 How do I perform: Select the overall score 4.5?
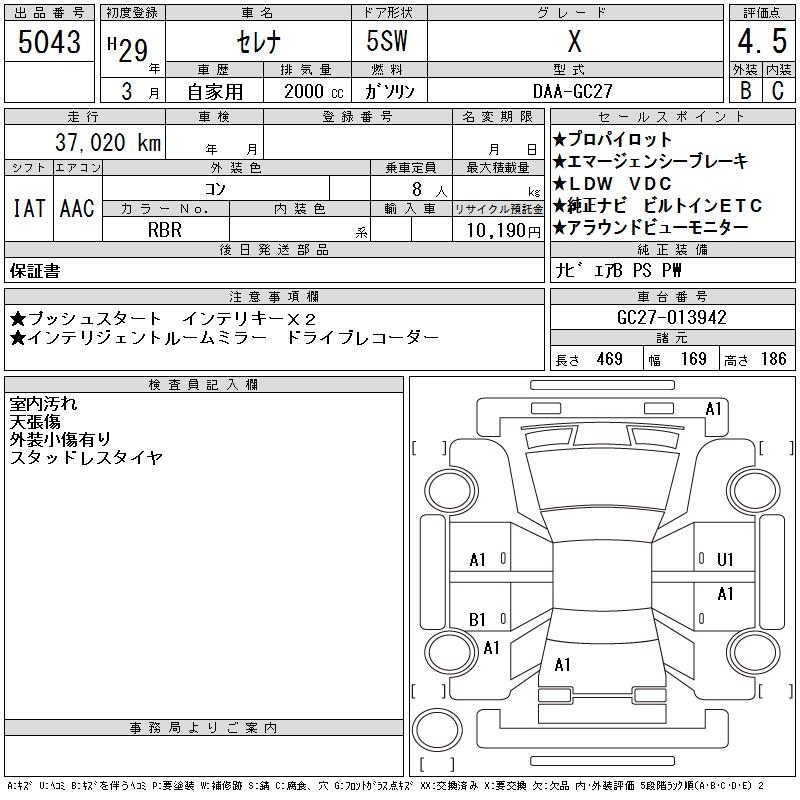point(762,41)
